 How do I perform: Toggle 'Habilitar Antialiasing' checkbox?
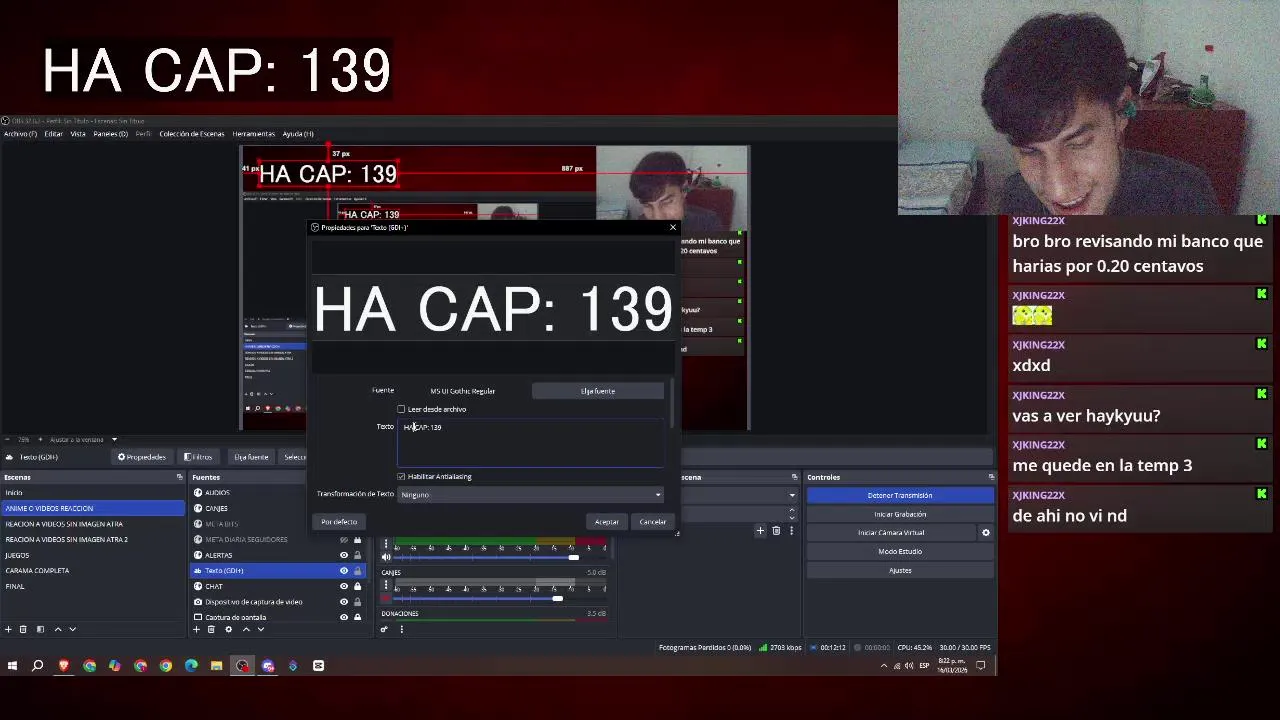(x=401, y=477)
